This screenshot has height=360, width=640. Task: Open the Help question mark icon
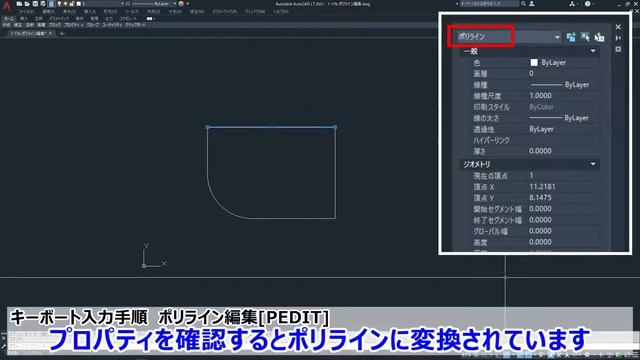587,3
